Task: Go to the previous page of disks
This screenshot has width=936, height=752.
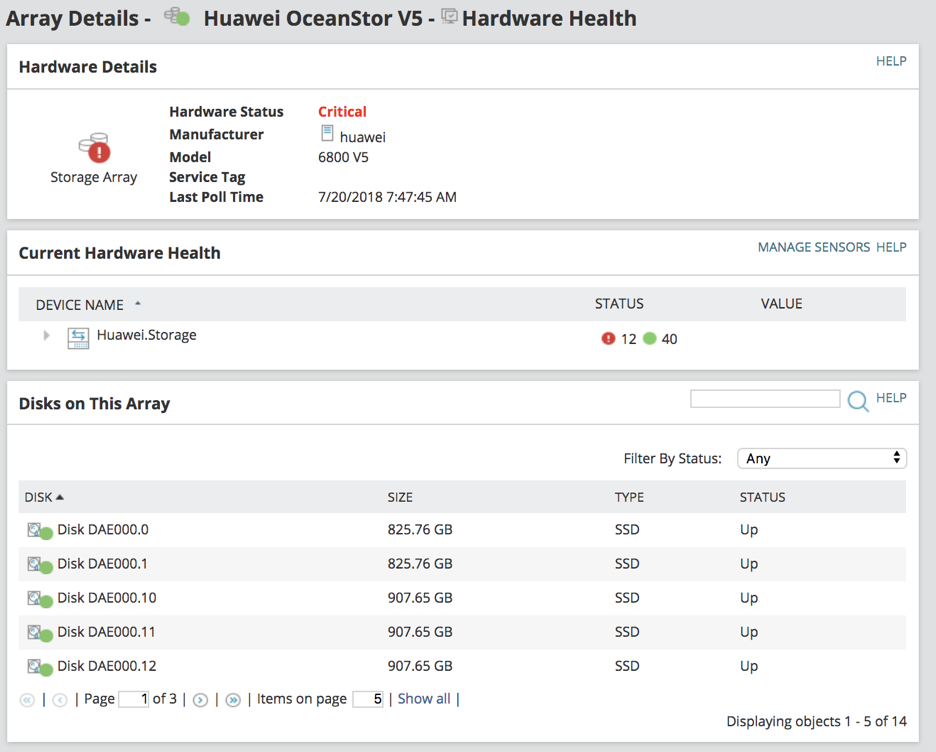Action: pos(60,700)
